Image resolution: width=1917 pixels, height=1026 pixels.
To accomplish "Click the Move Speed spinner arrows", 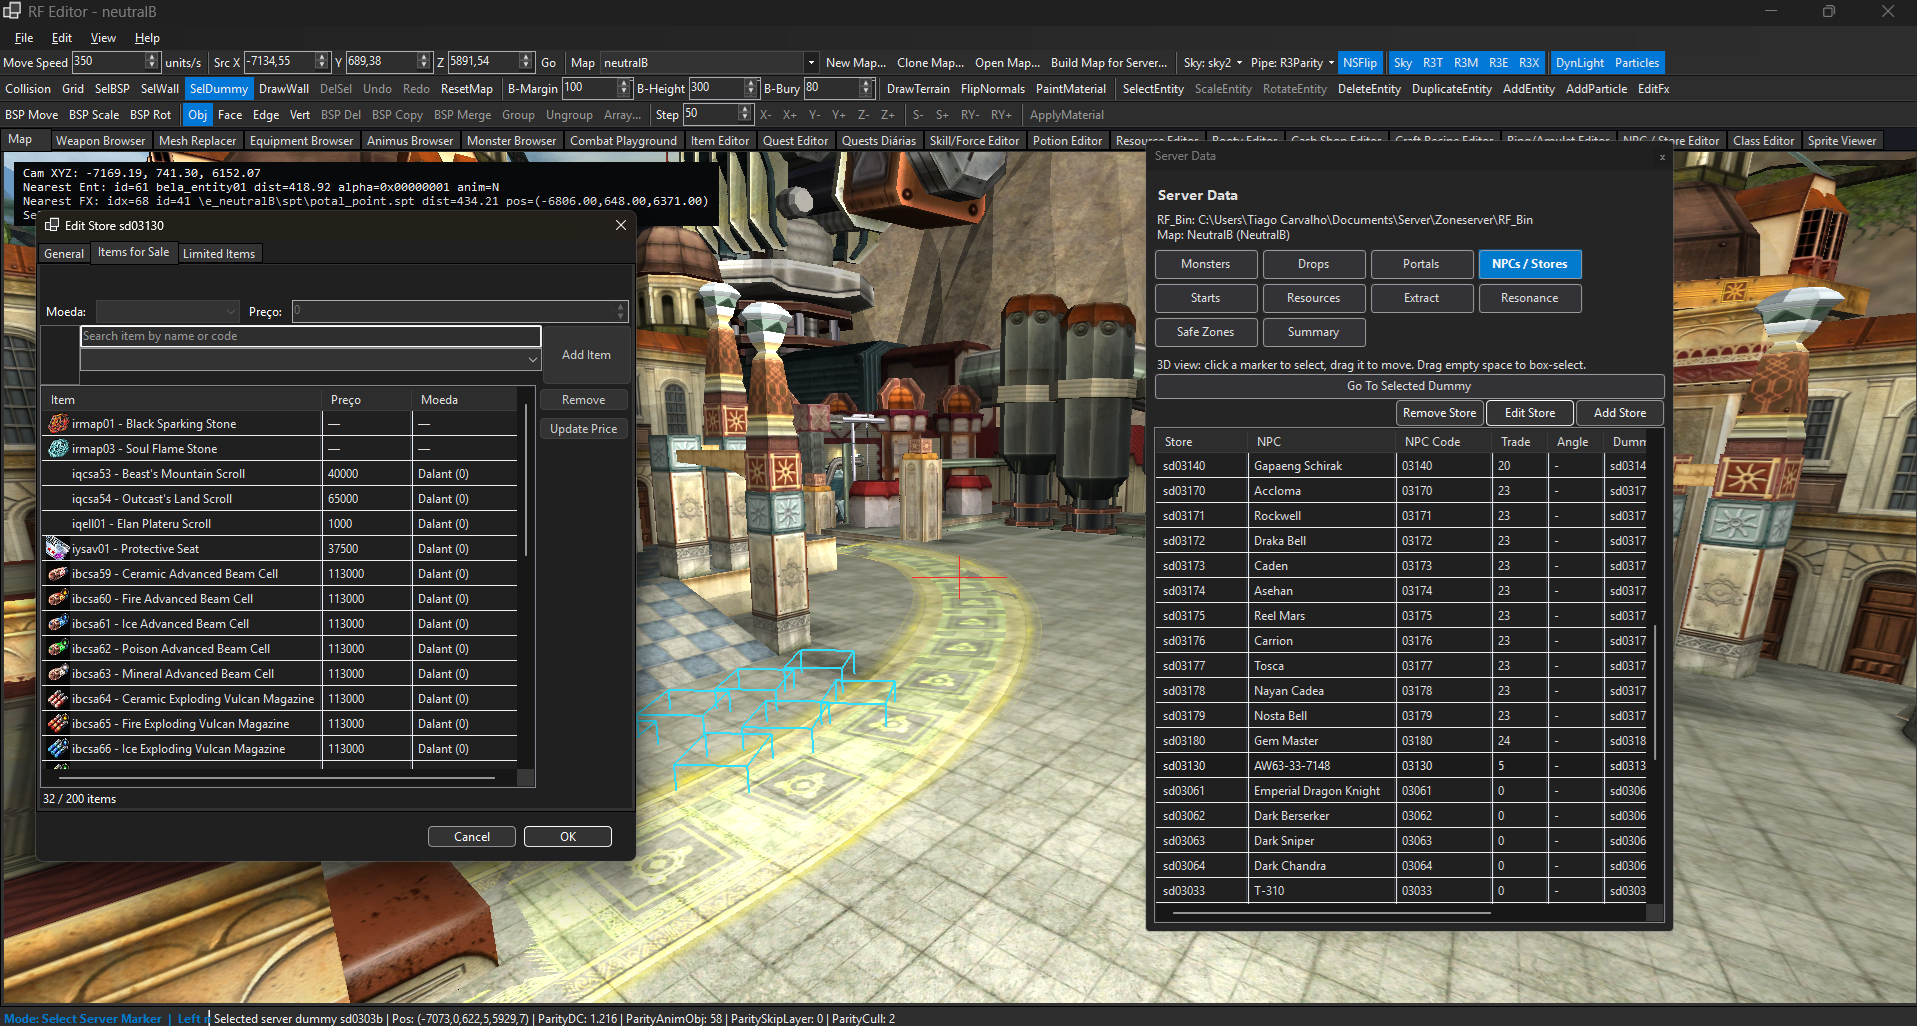I will [152, 62].
